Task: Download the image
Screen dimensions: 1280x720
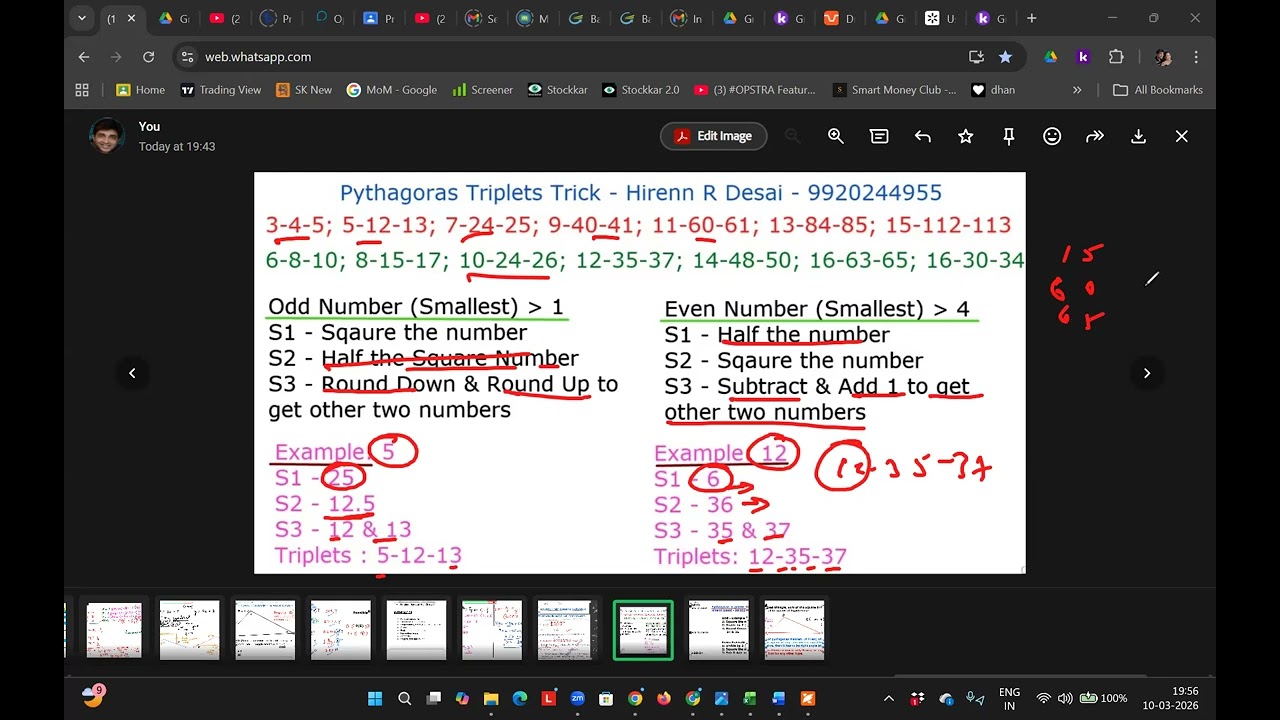Action: 1138,137
